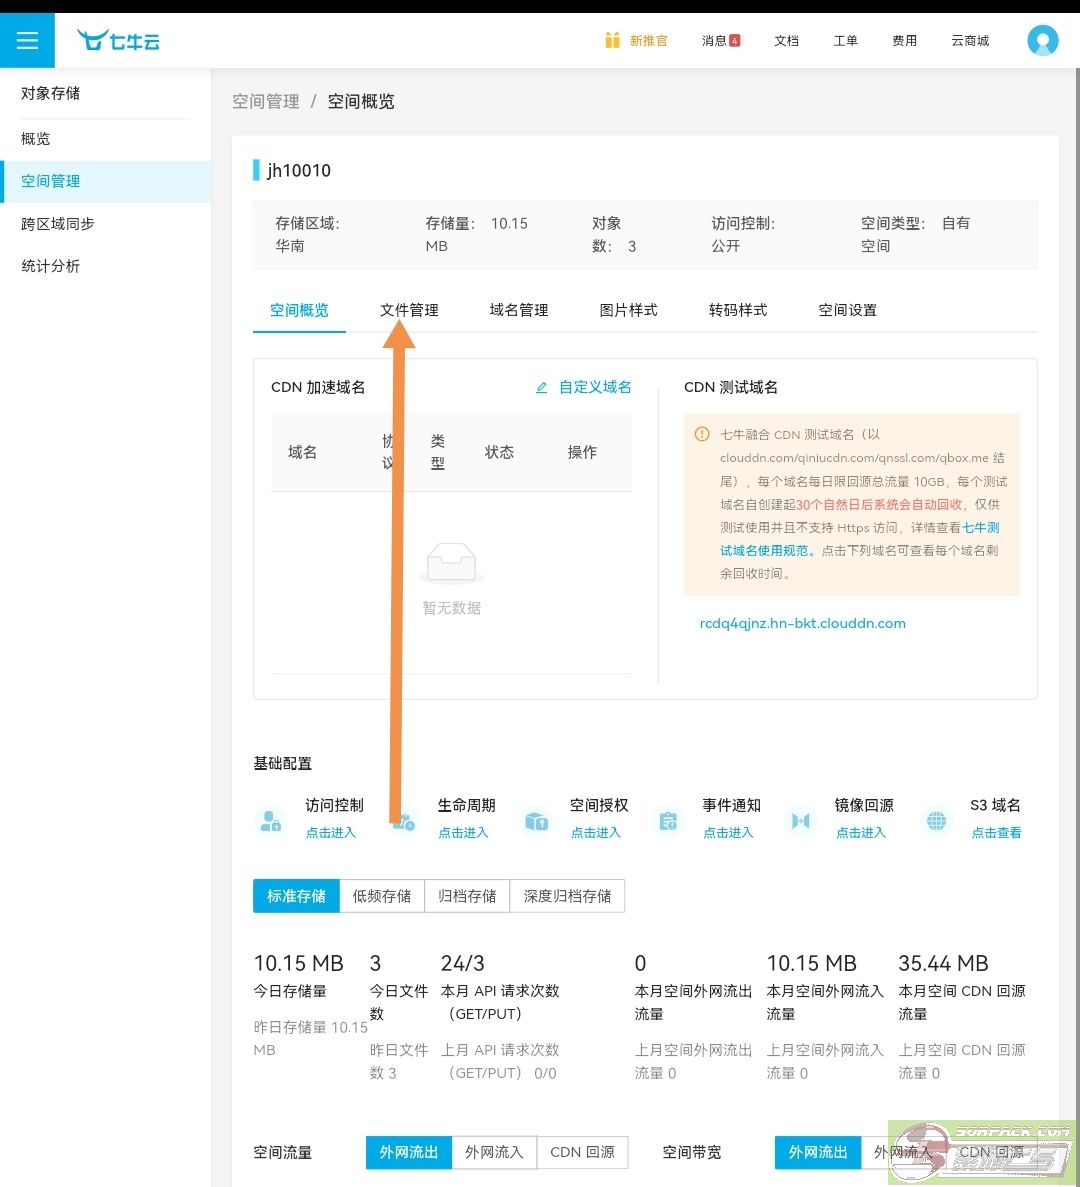This screenshot has height=1187, width=1080.
Task: Switch to the 转码样式 tab
Action: pos(738,310)
